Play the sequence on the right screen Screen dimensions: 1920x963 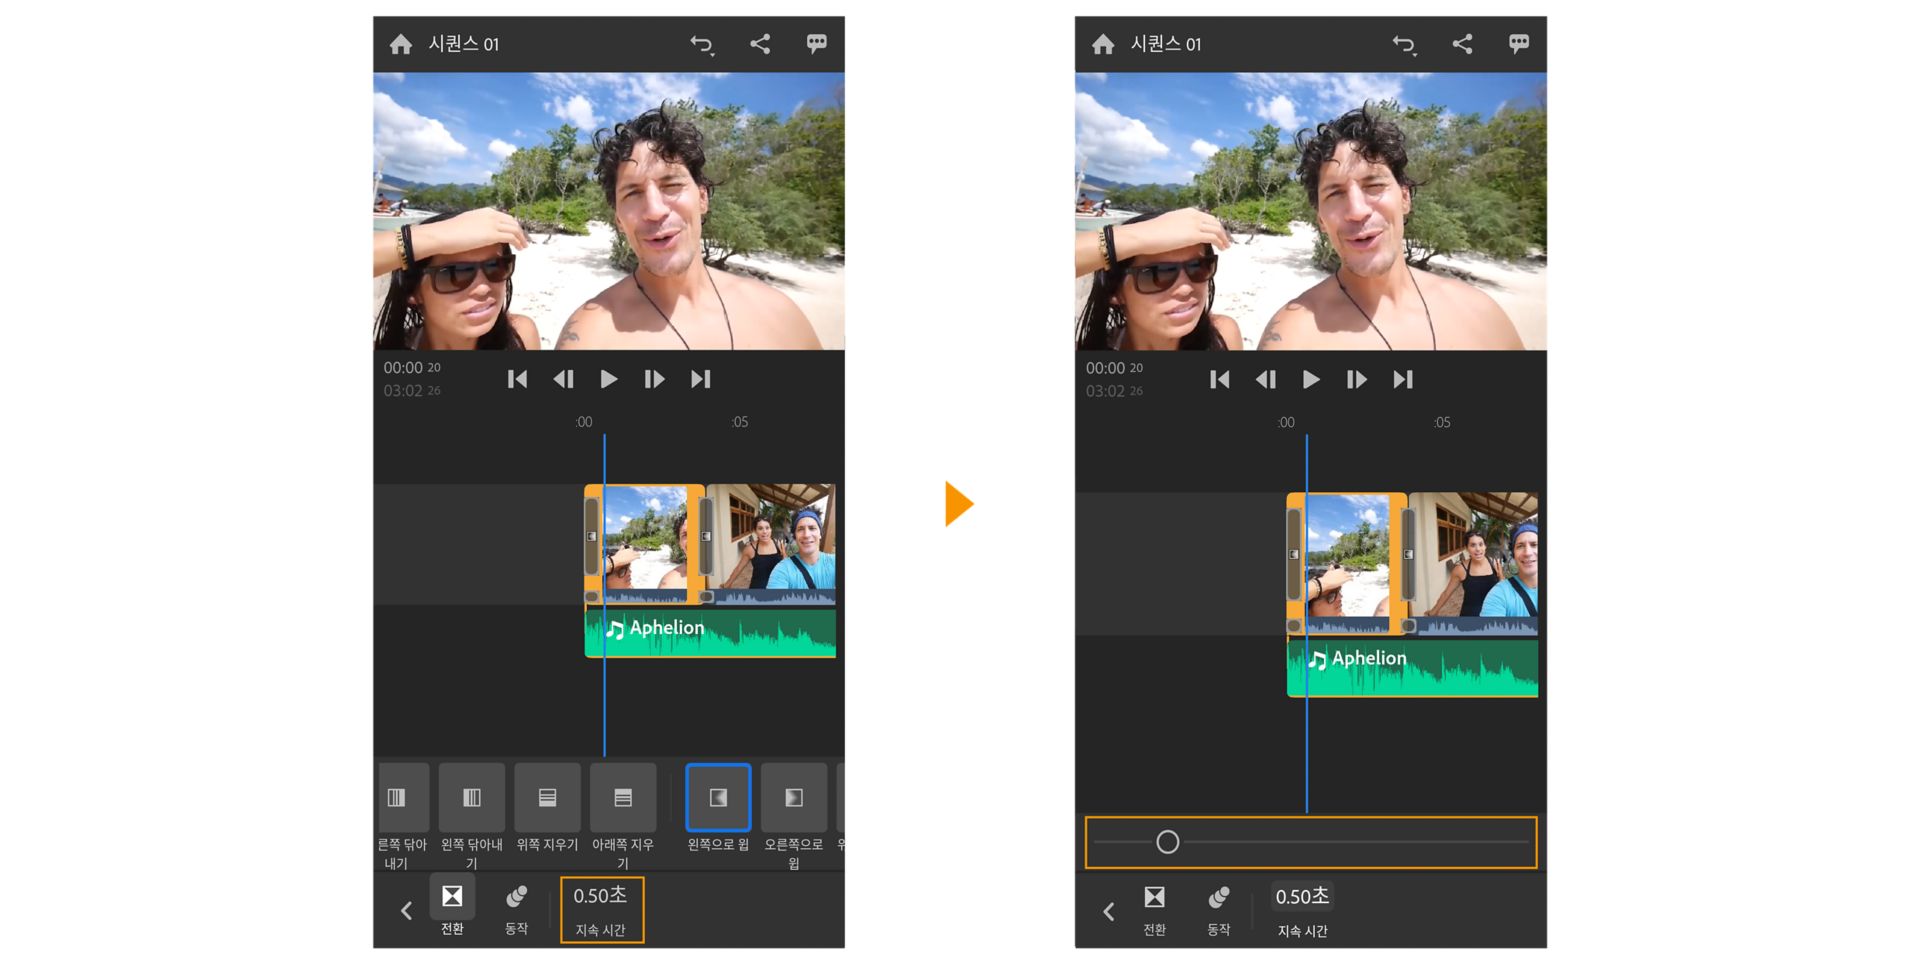[1310, 379]
